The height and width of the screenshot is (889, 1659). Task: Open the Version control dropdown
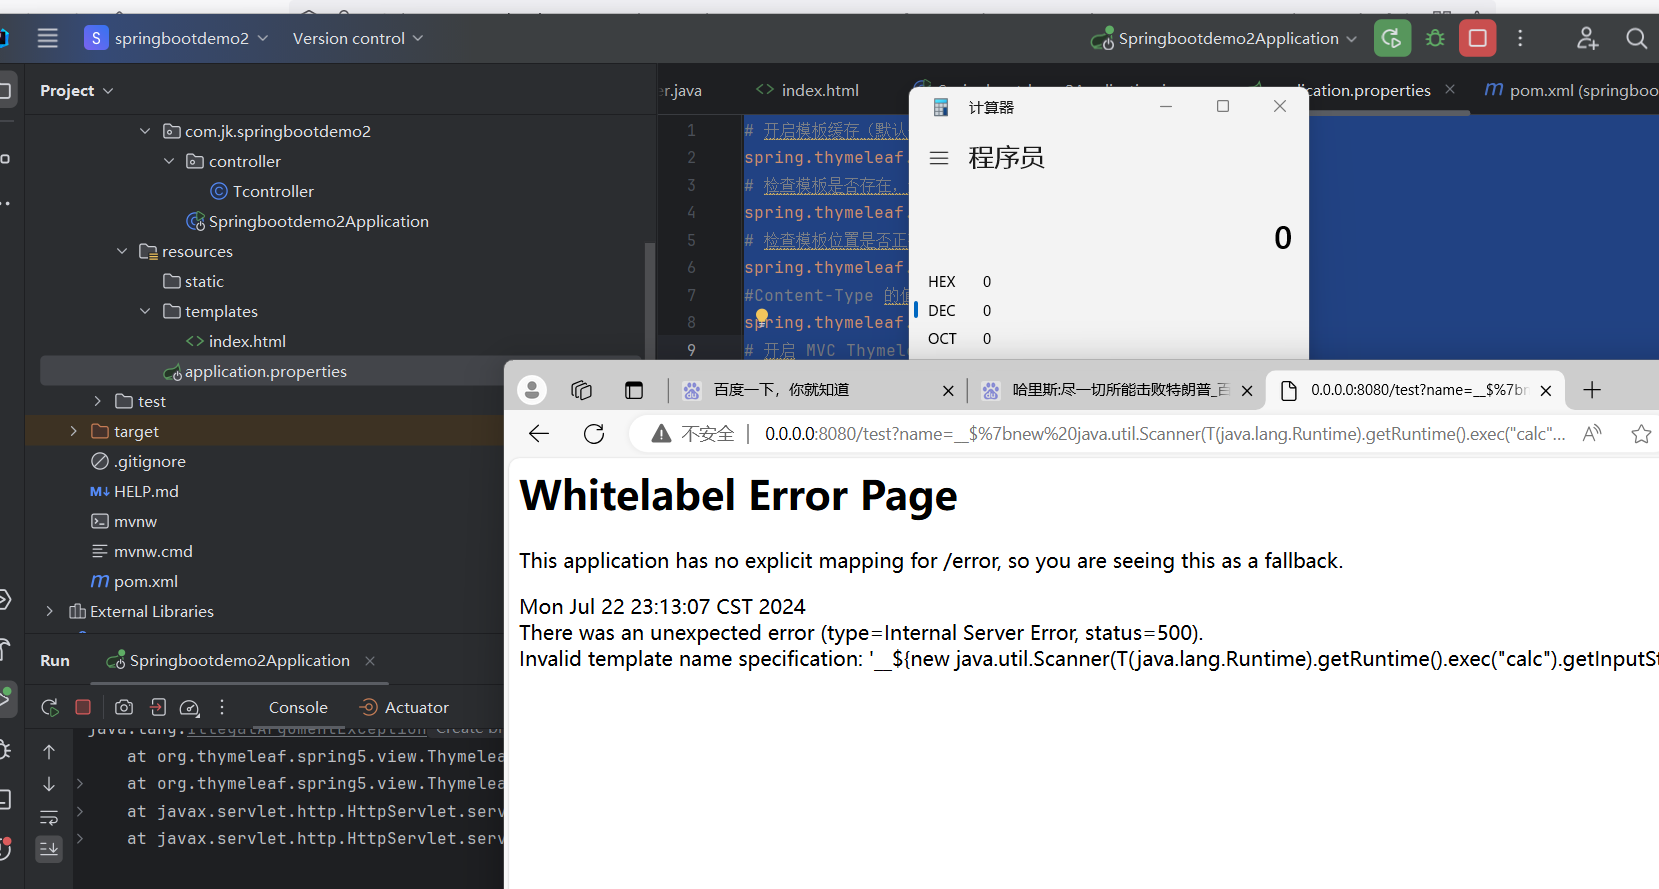tap(357, 38)
